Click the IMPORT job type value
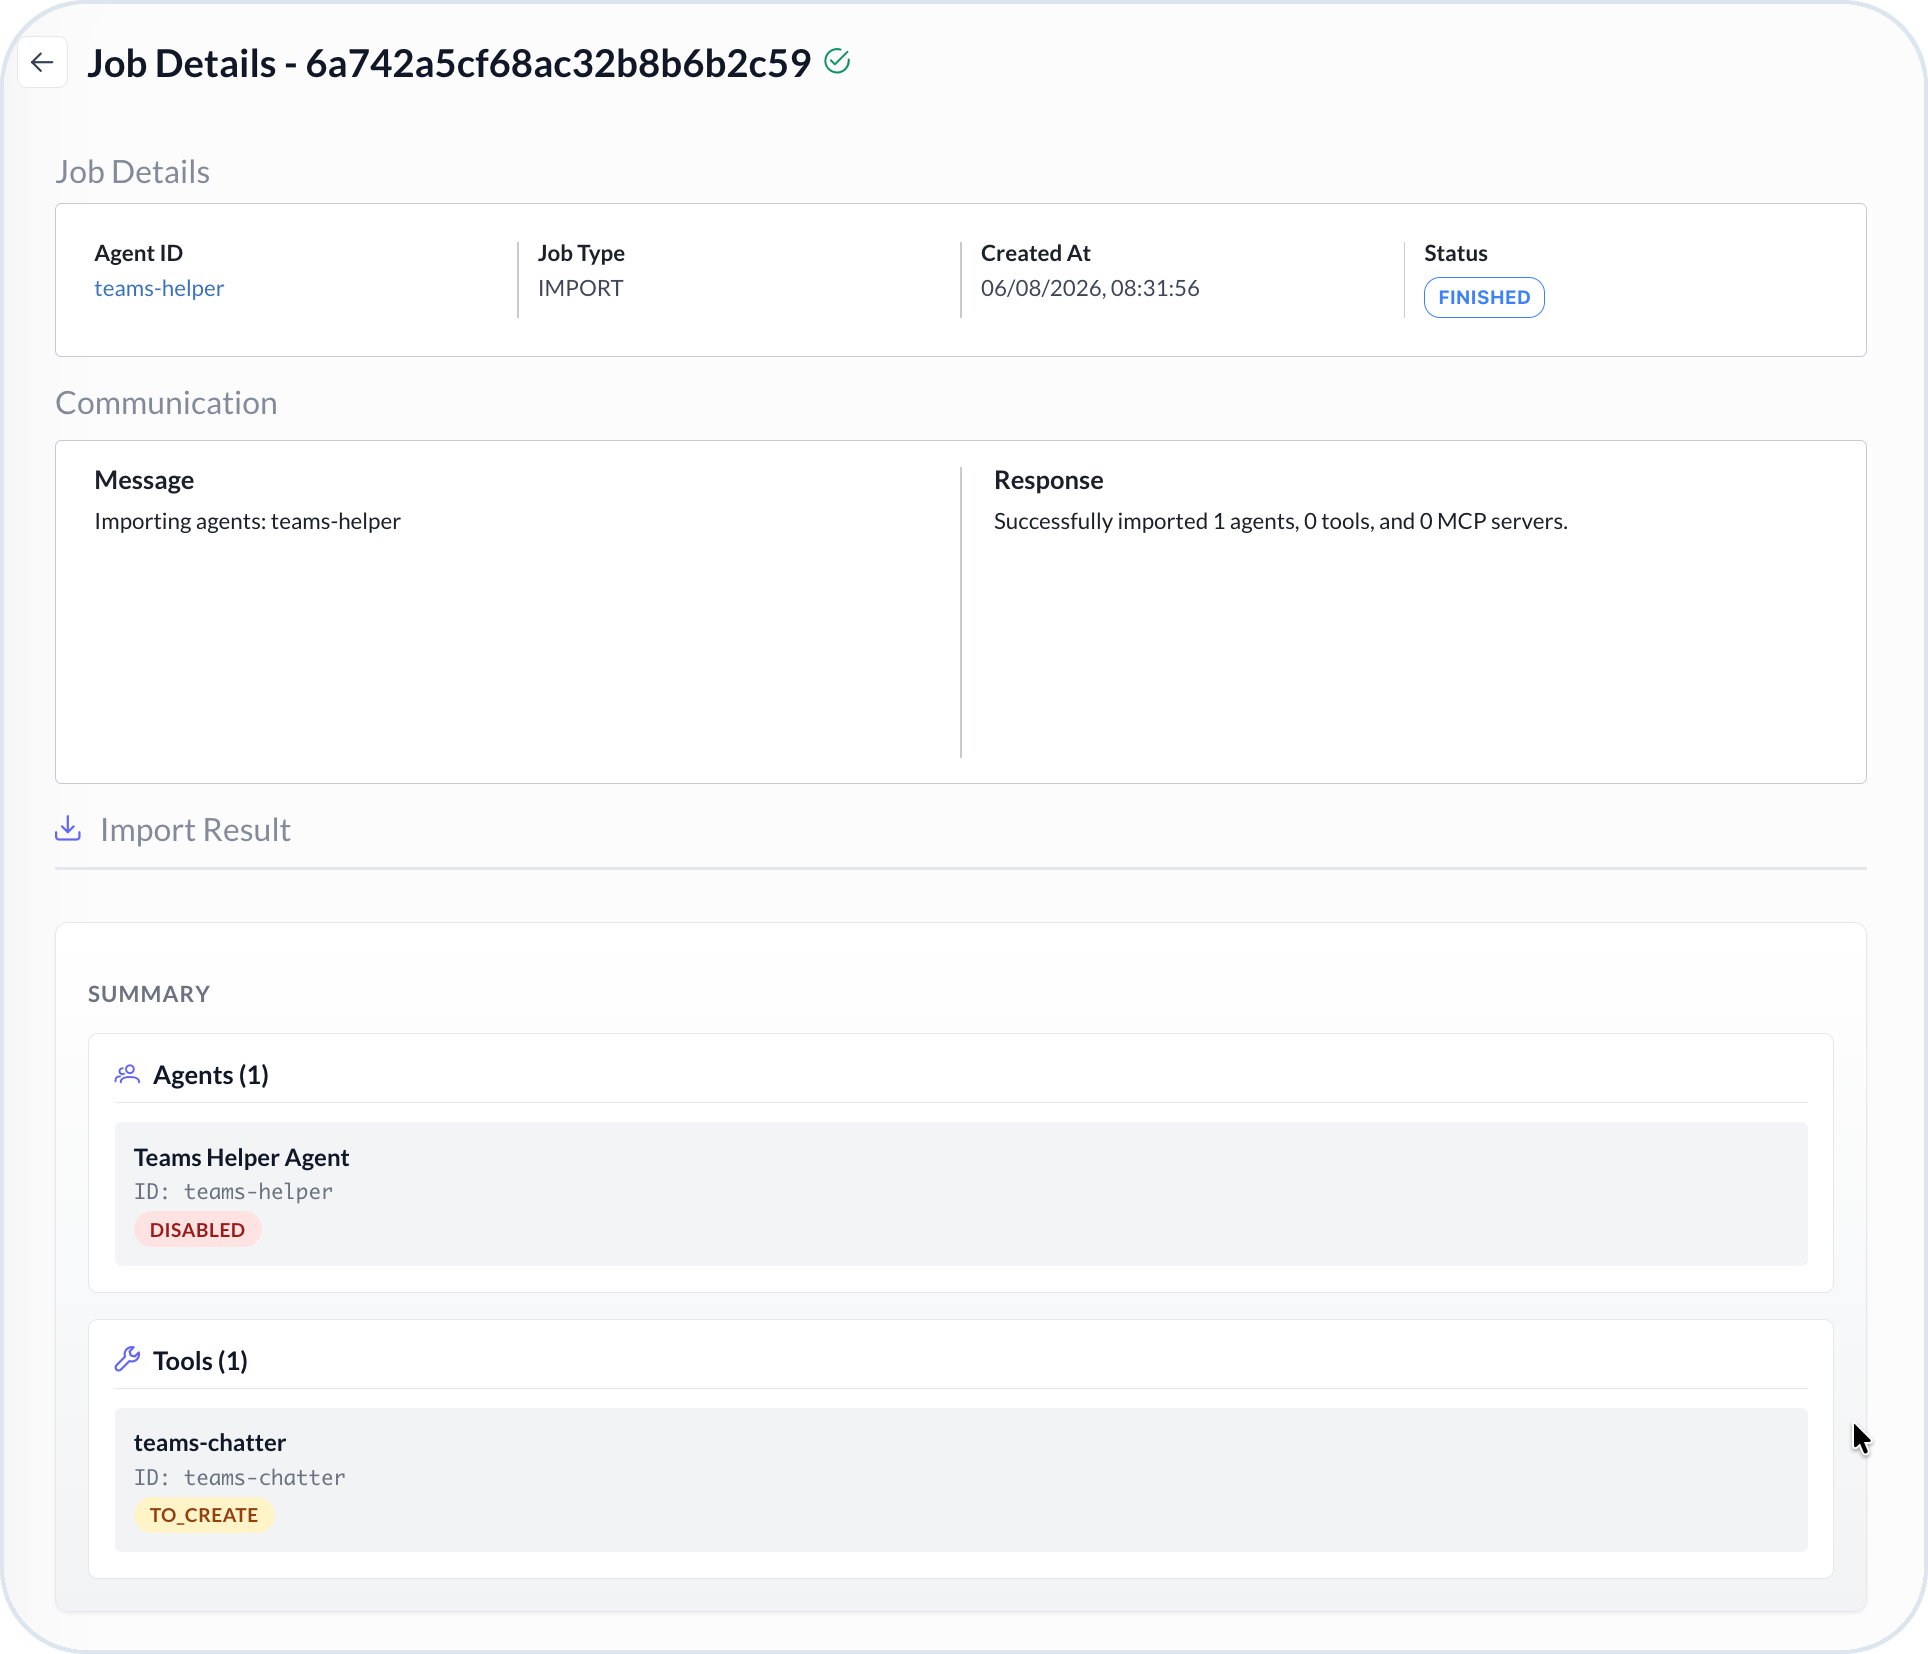Screen dimensions: 1928x1654 pos(580,288)
